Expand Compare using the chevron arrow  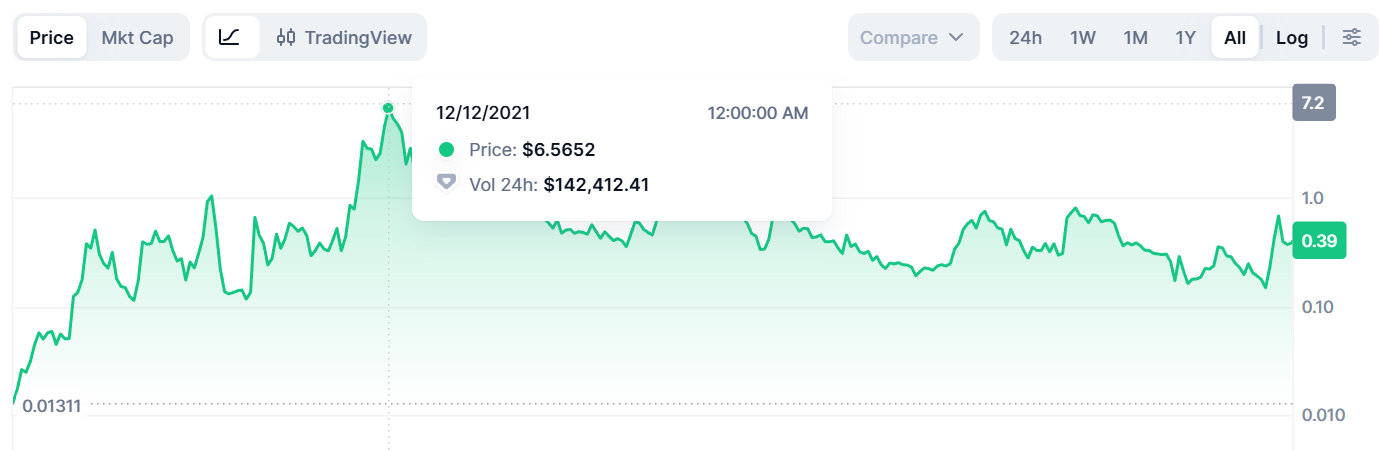pos(956,37)
